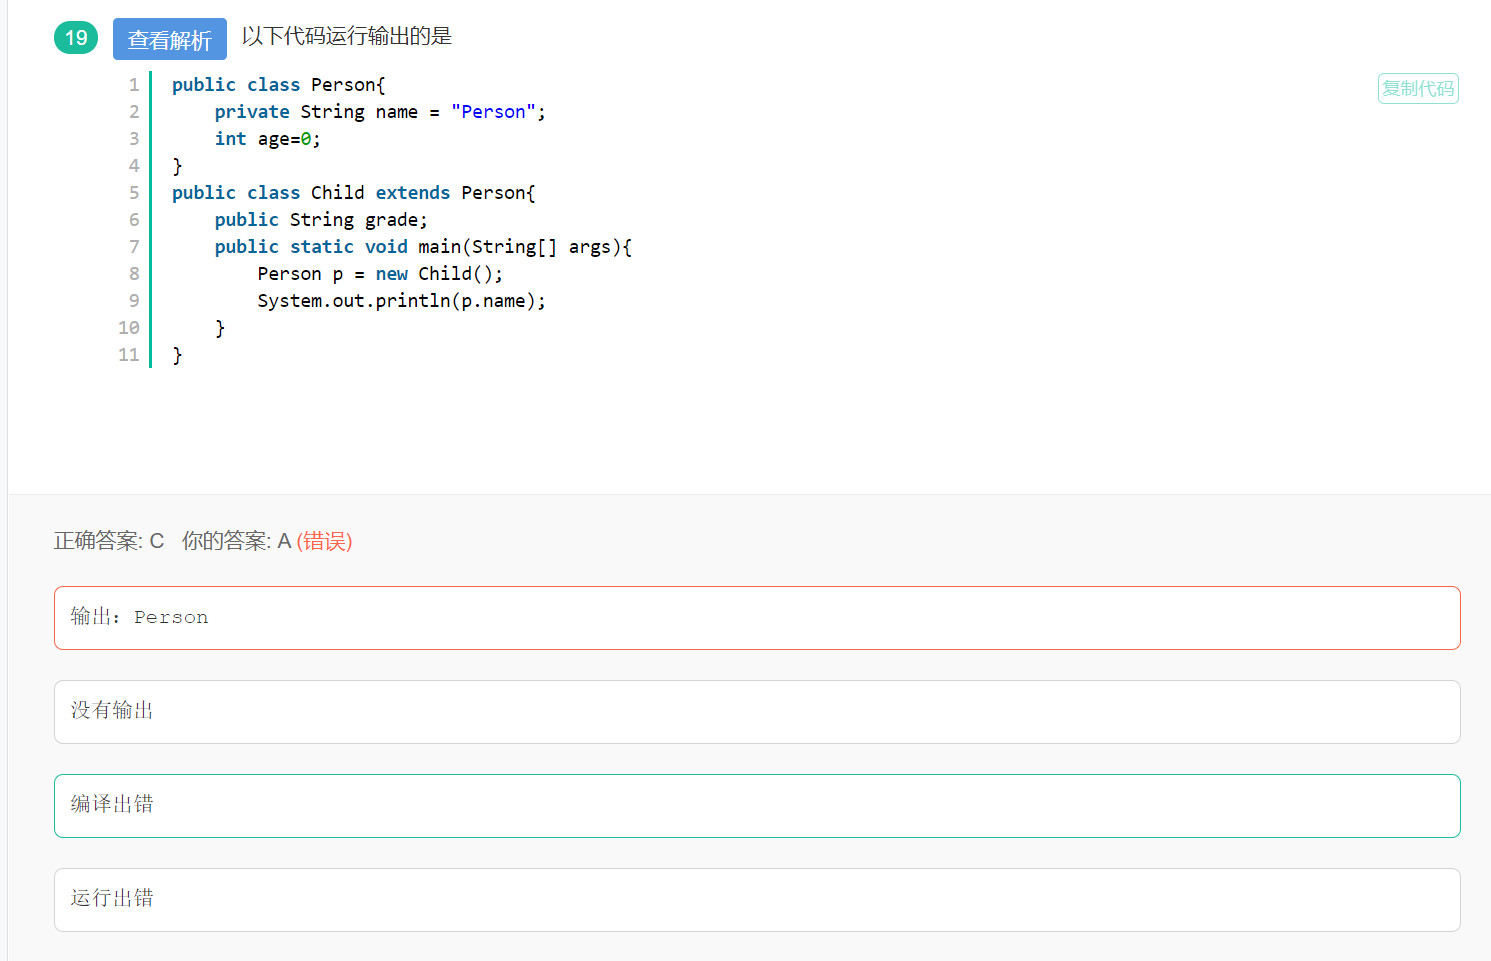Click code line public class Child extends Person{
Screen dimensions: 1491x961
pos(353,193)
